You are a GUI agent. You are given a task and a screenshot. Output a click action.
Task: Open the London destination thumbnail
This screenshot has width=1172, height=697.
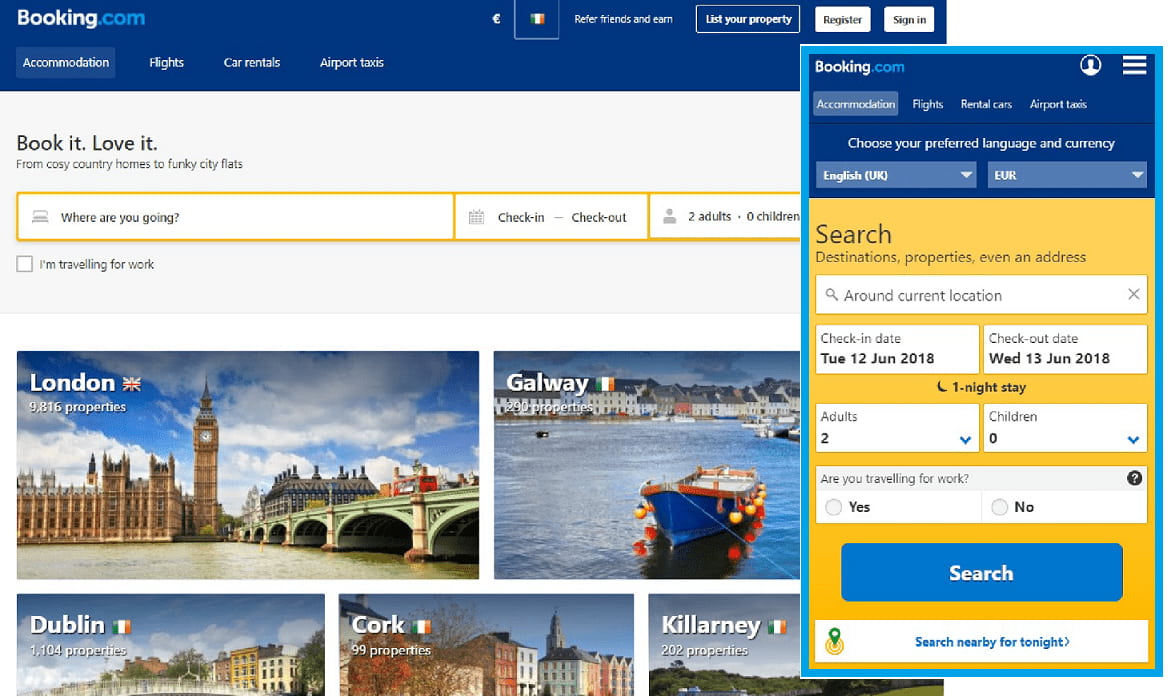coord(248,465)
